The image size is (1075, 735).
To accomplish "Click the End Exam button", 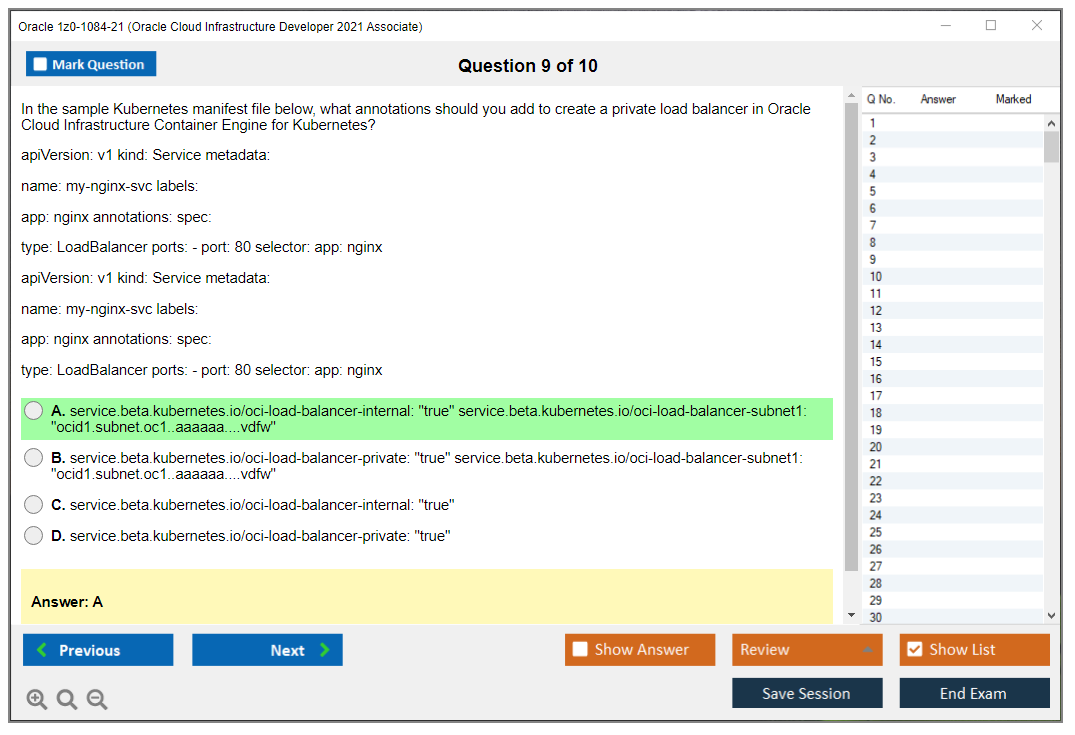I will coord(974,692).
